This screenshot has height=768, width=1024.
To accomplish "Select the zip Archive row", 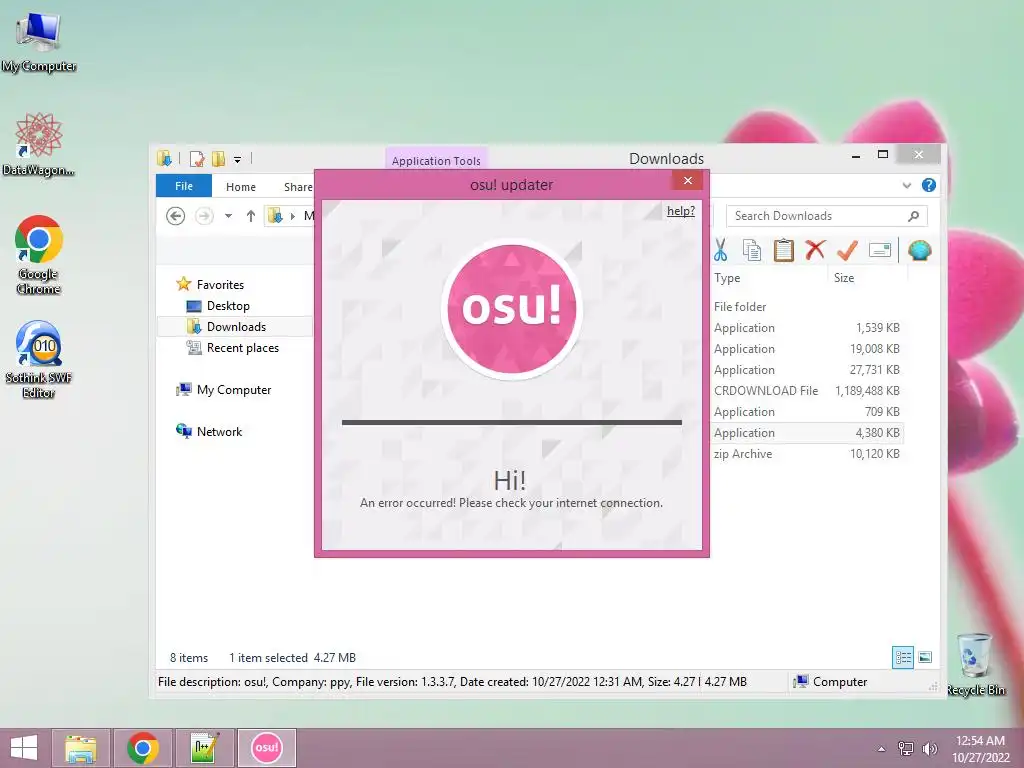I will point(807,454).
